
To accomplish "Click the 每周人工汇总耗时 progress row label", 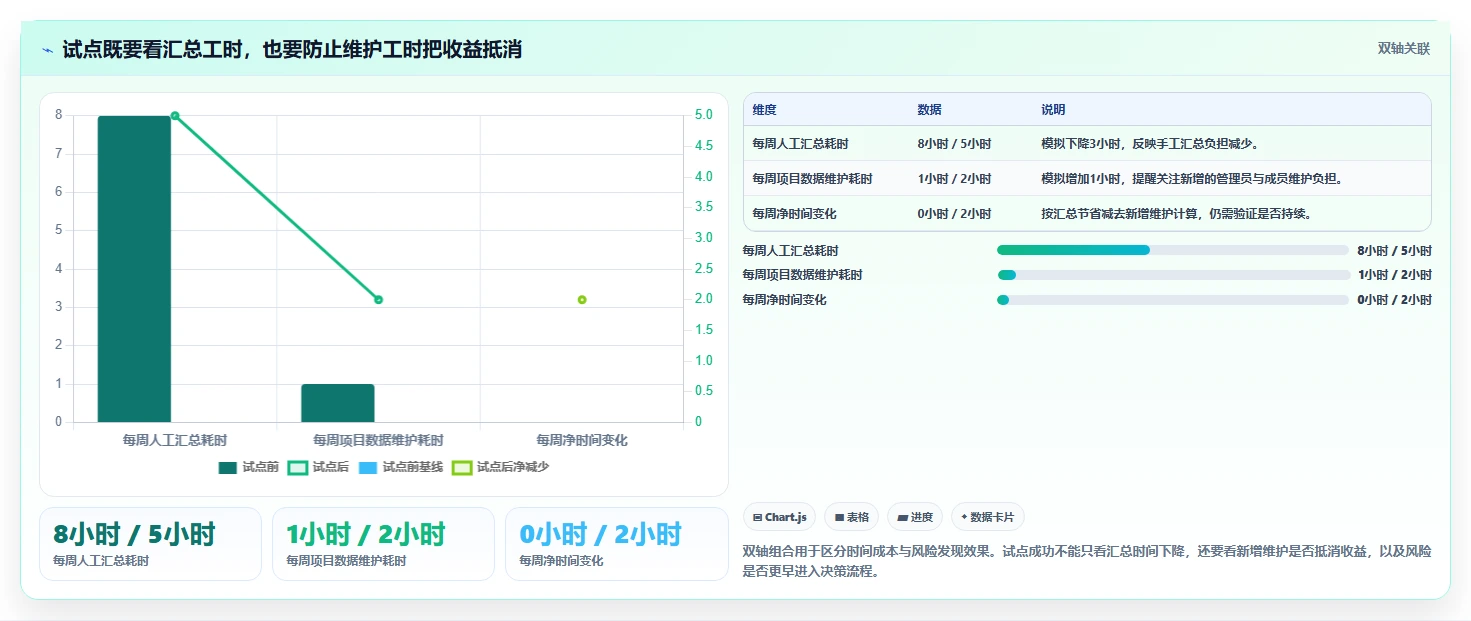I will click(x=790, y=251).
